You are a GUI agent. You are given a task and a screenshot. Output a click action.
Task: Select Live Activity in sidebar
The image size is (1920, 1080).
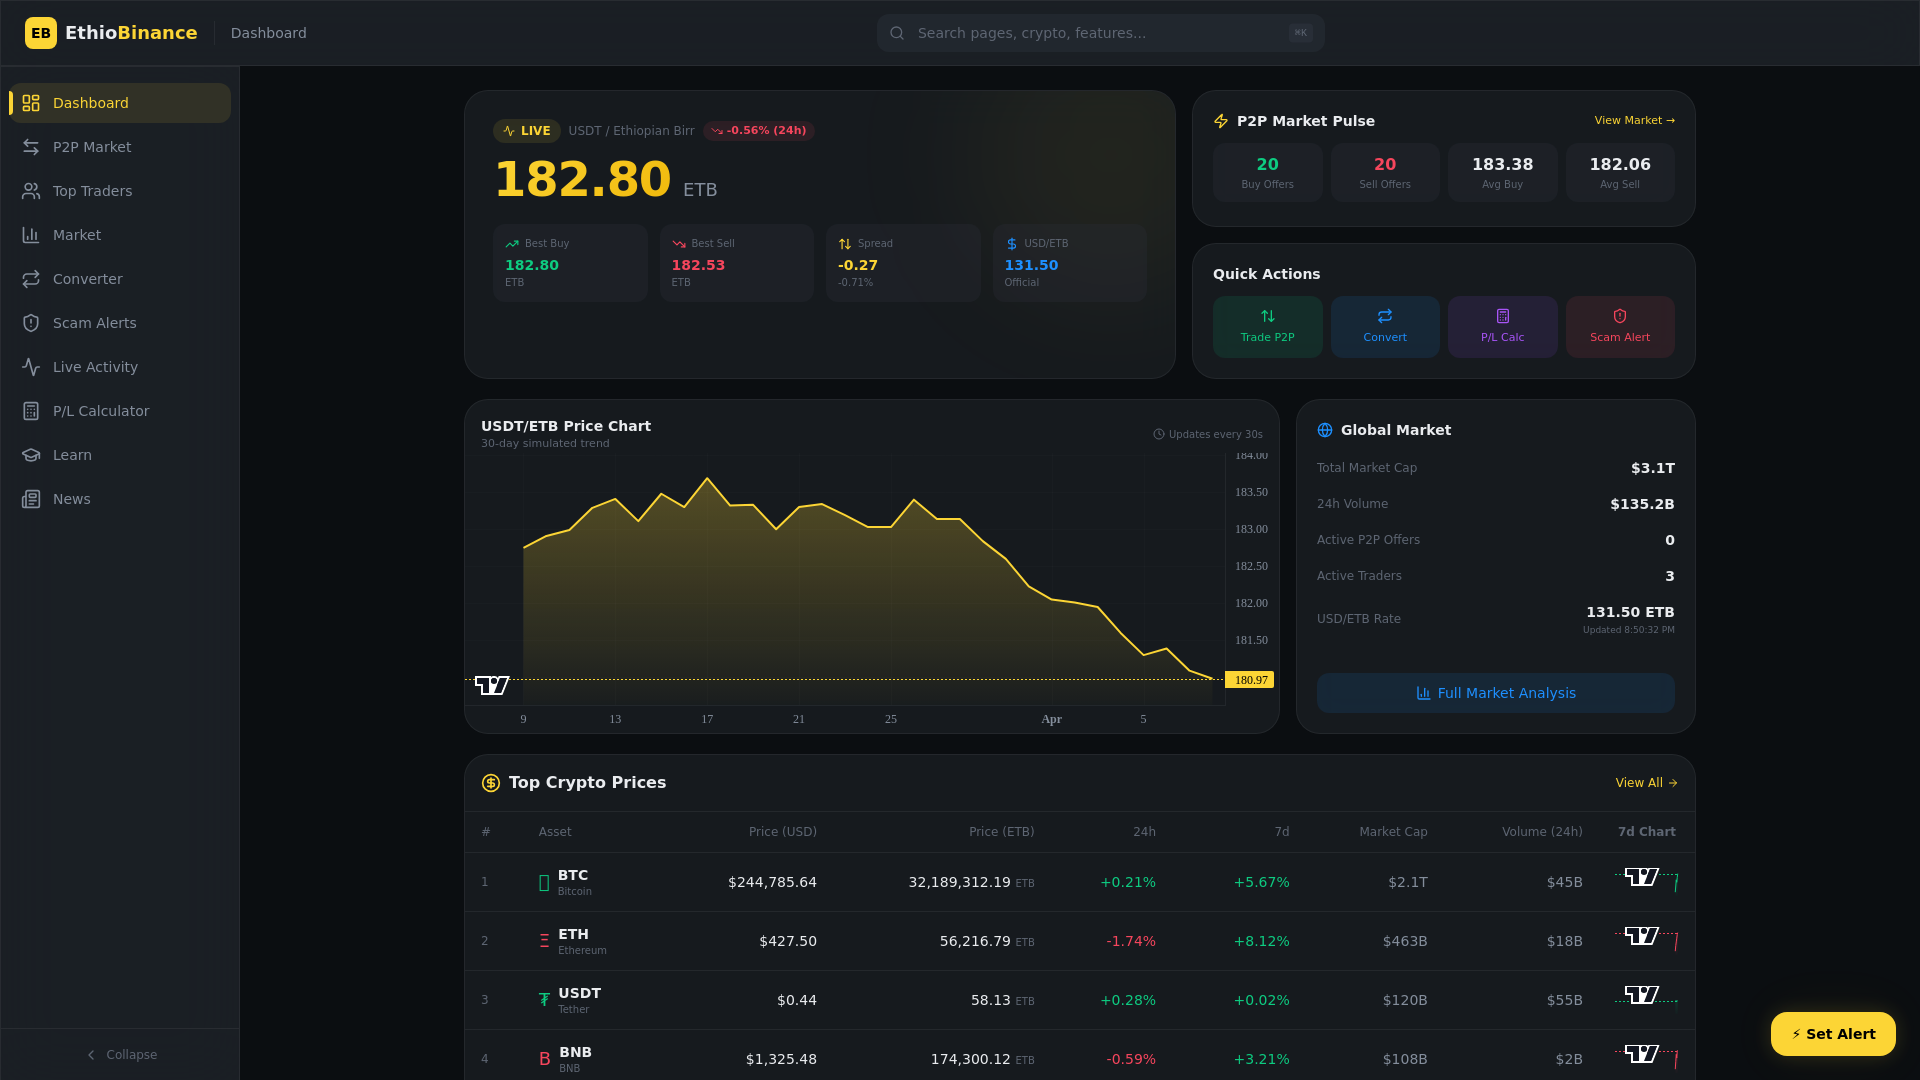pos(121,367)
